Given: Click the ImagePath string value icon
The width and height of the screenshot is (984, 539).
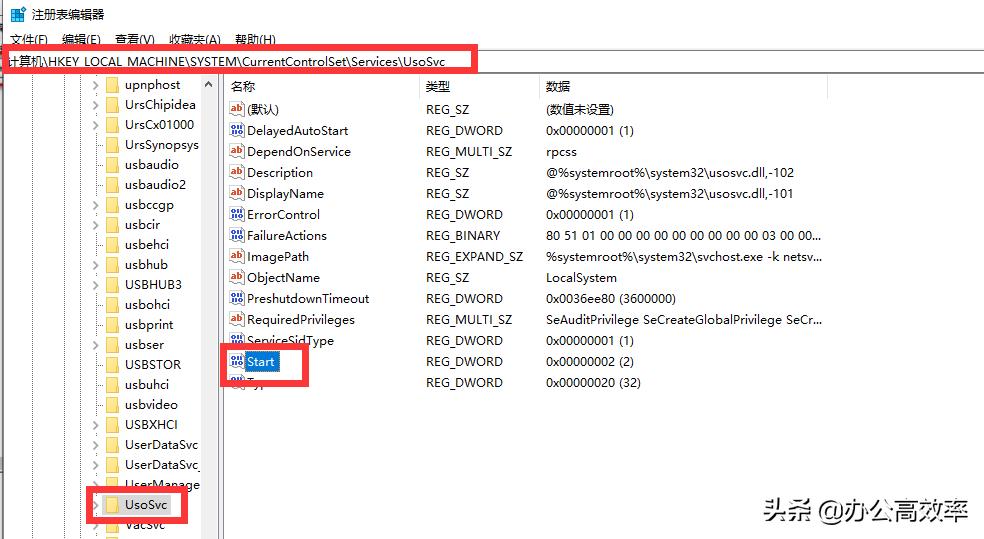Looking at the screenshot, I should 237,256.
